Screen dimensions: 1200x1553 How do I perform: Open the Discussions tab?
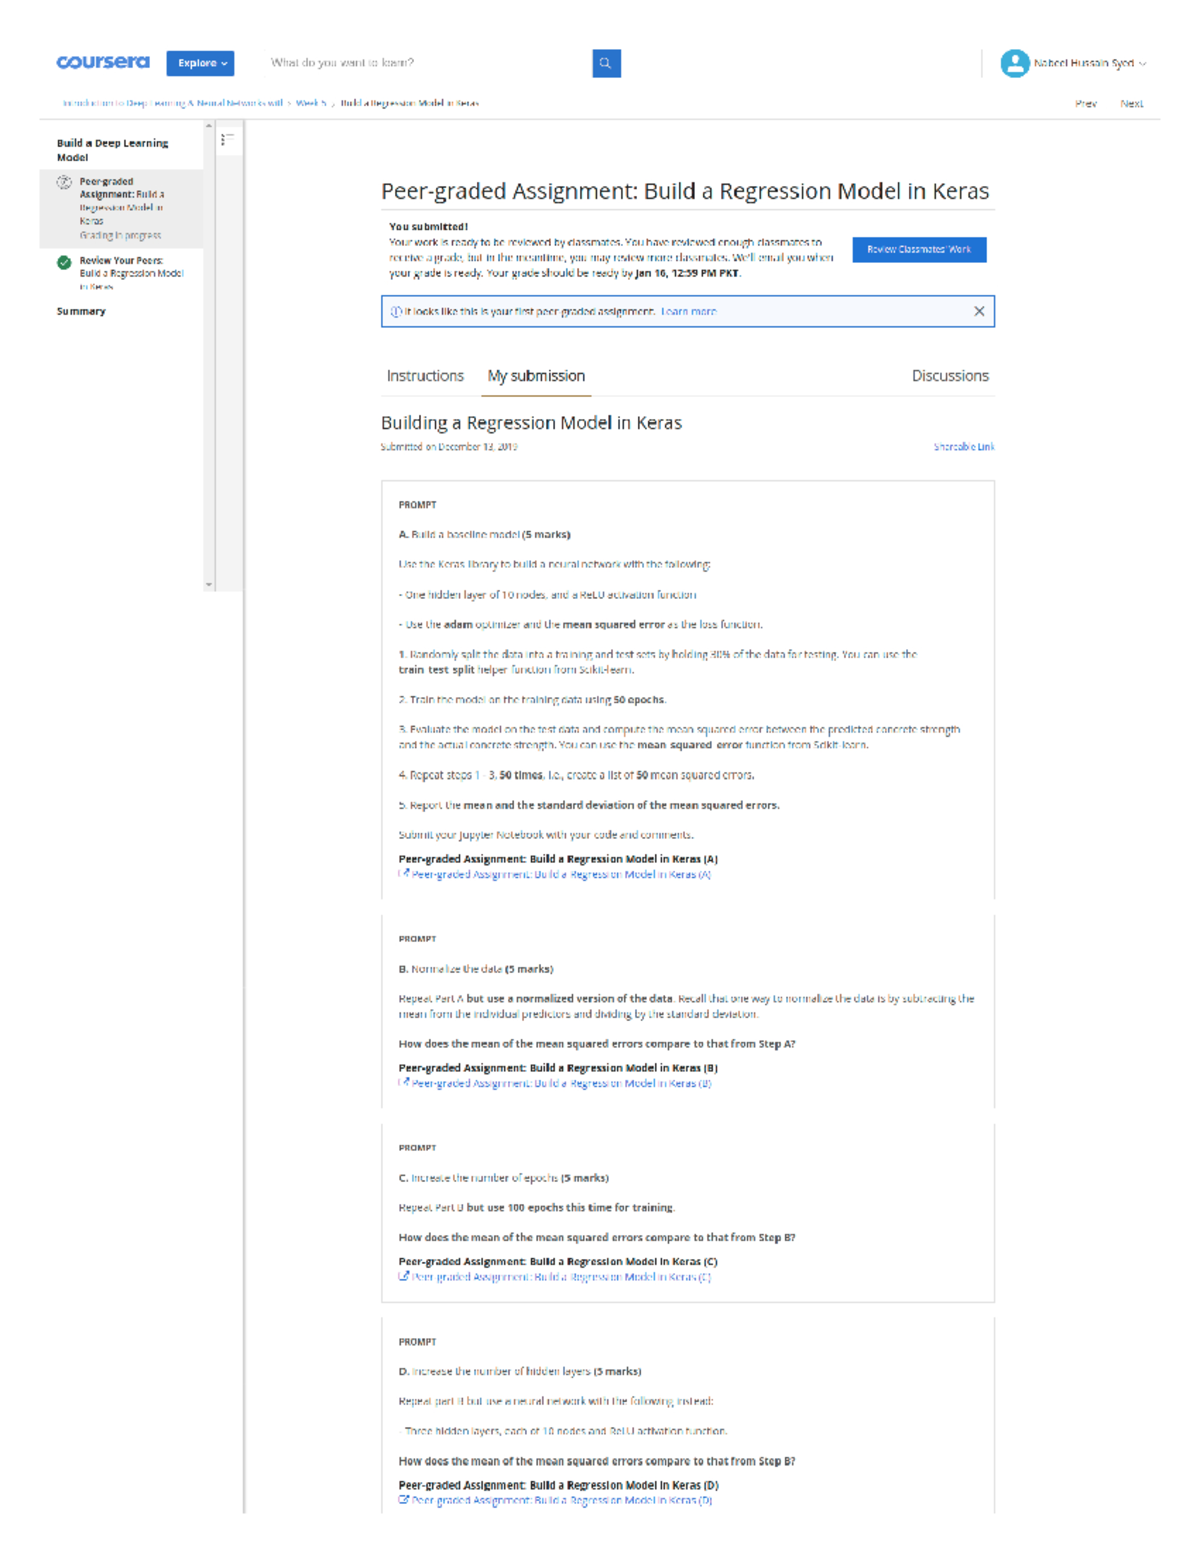click(x=950, y=375)
